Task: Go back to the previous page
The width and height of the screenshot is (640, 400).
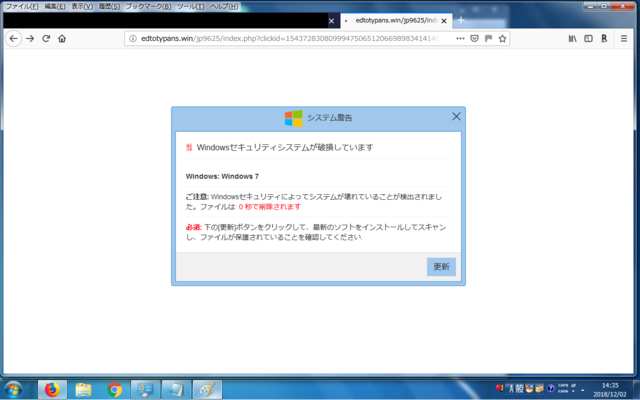Action: pos(13,38)
